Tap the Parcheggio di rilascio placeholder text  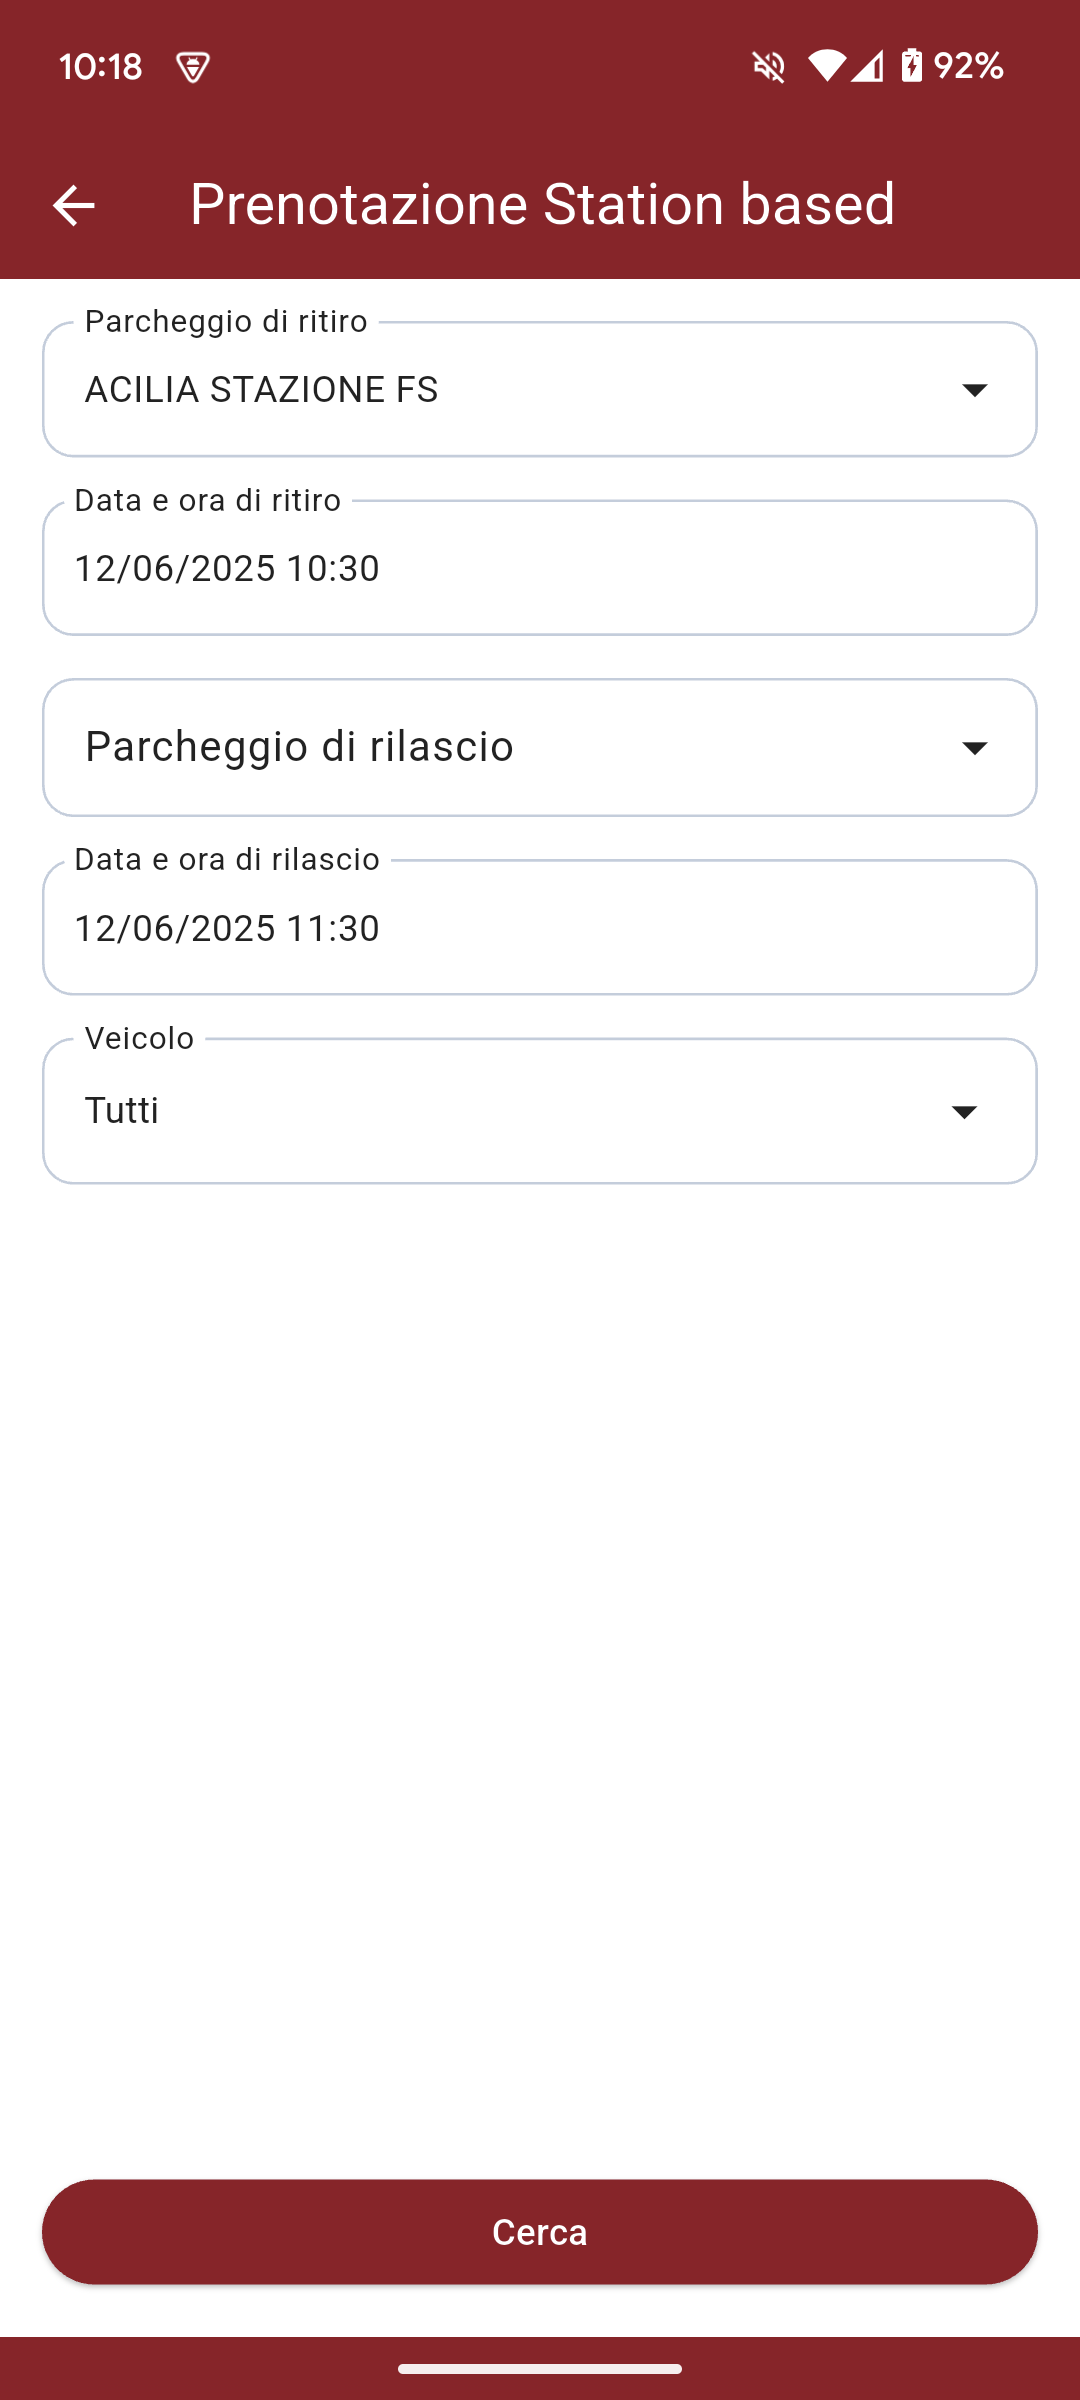300,747
